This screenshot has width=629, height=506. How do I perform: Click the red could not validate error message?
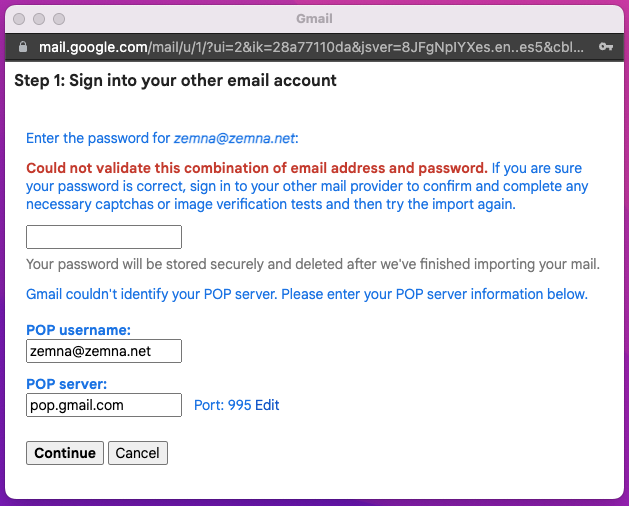click(x=257, y=168)
